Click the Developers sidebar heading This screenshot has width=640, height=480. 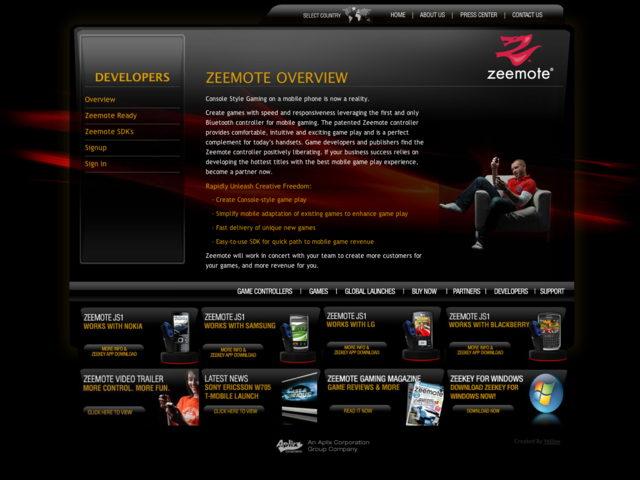point(132,77)
